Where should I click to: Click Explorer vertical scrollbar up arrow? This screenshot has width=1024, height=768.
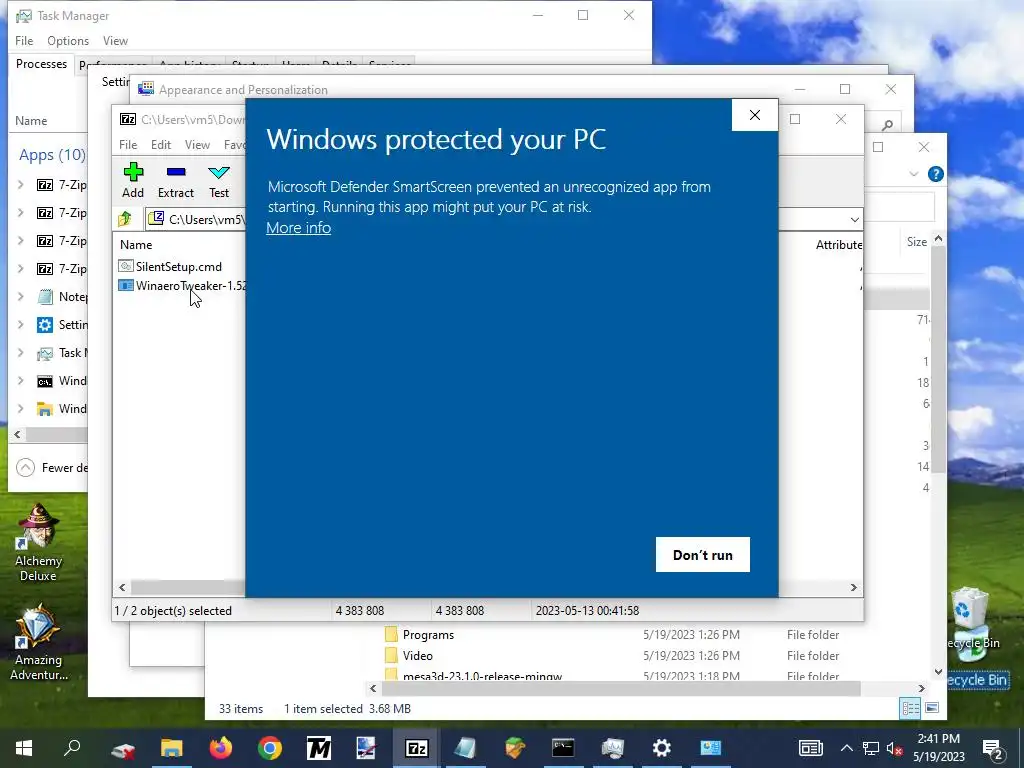tap(938, 240)
